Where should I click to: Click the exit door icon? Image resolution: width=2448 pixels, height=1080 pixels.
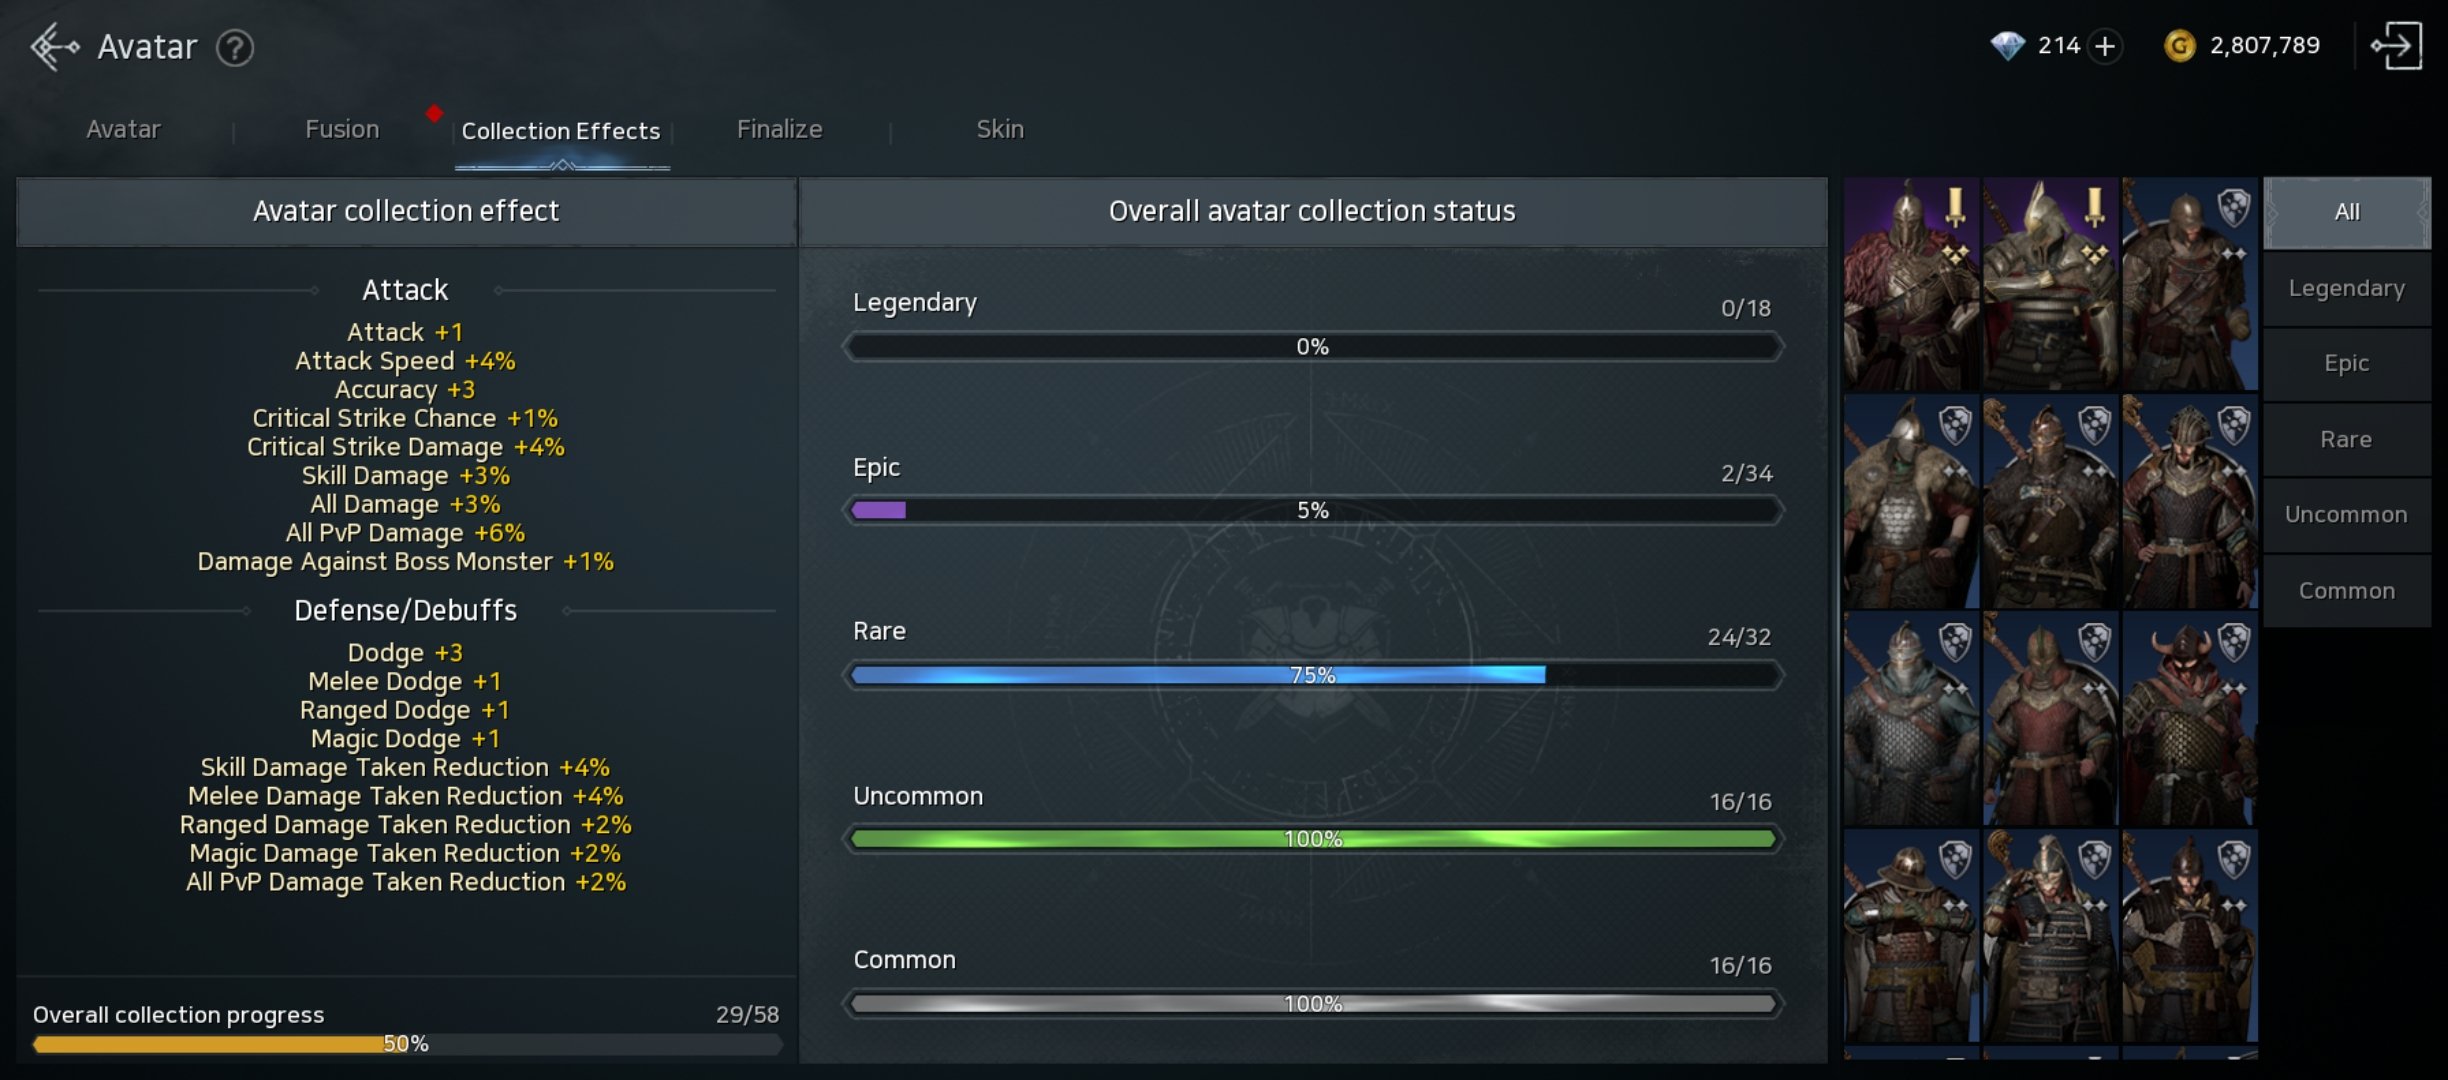2397,46
